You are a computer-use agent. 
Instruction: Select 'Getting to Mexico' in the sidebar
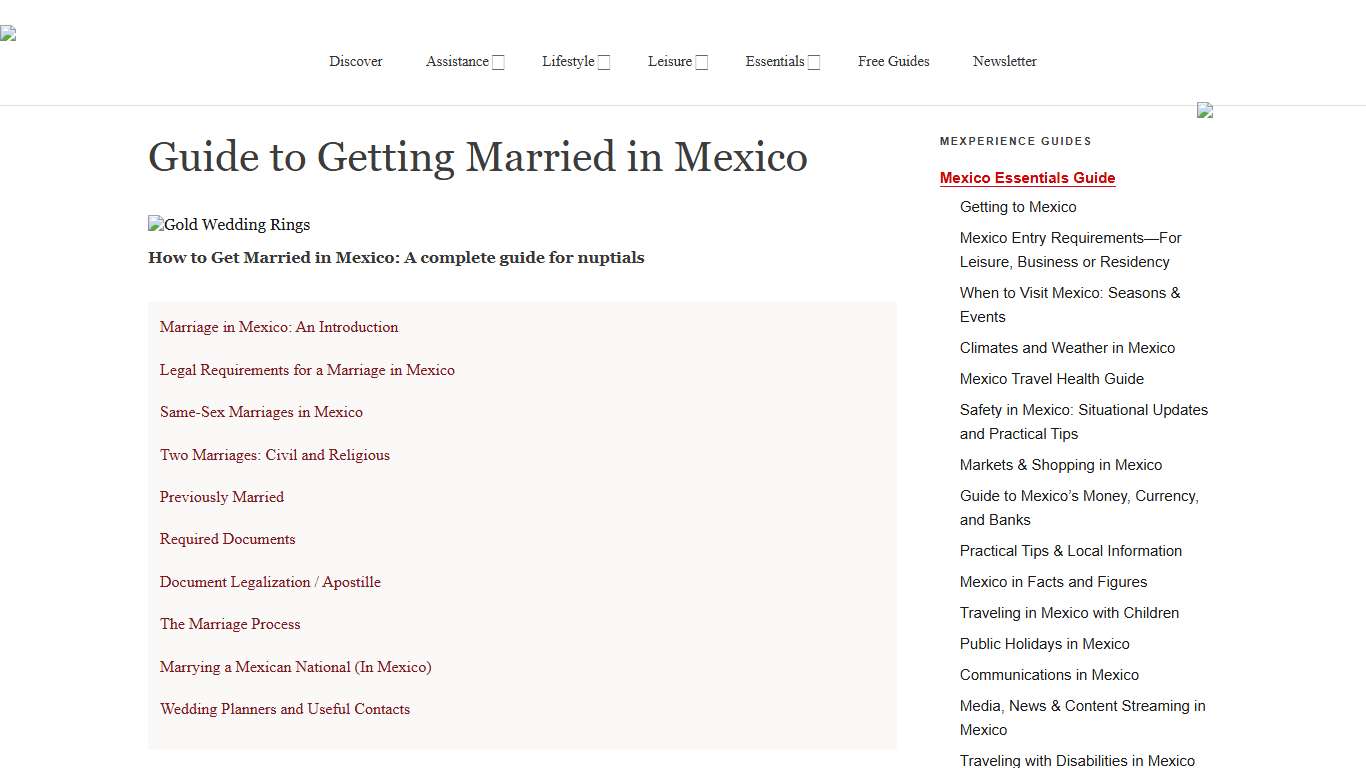point(1017,207)
